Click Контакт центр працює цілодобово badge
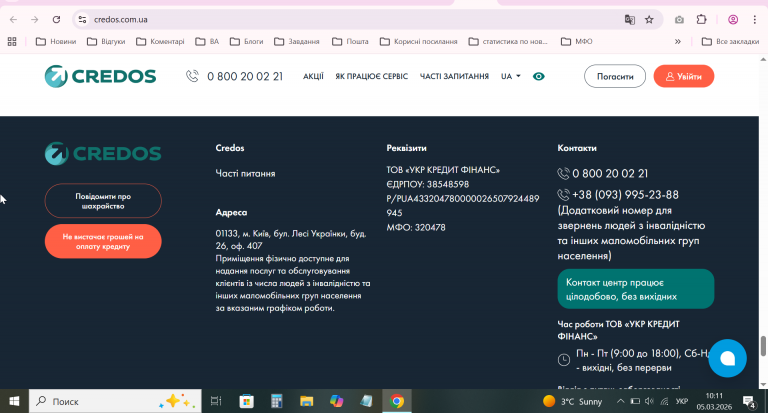Screen dimensions: 768x413 (x=636, y=289)
